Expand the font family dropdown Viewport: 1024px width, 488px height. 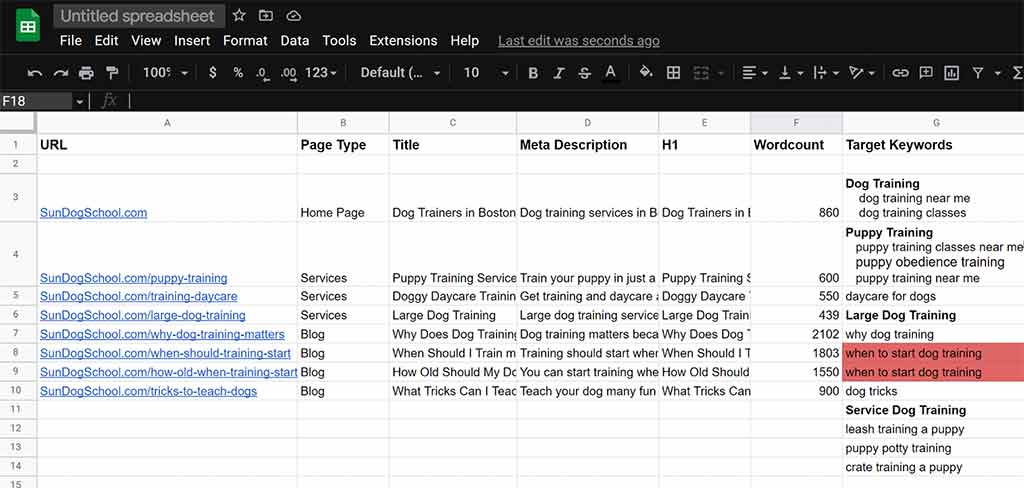coord(400,73)
